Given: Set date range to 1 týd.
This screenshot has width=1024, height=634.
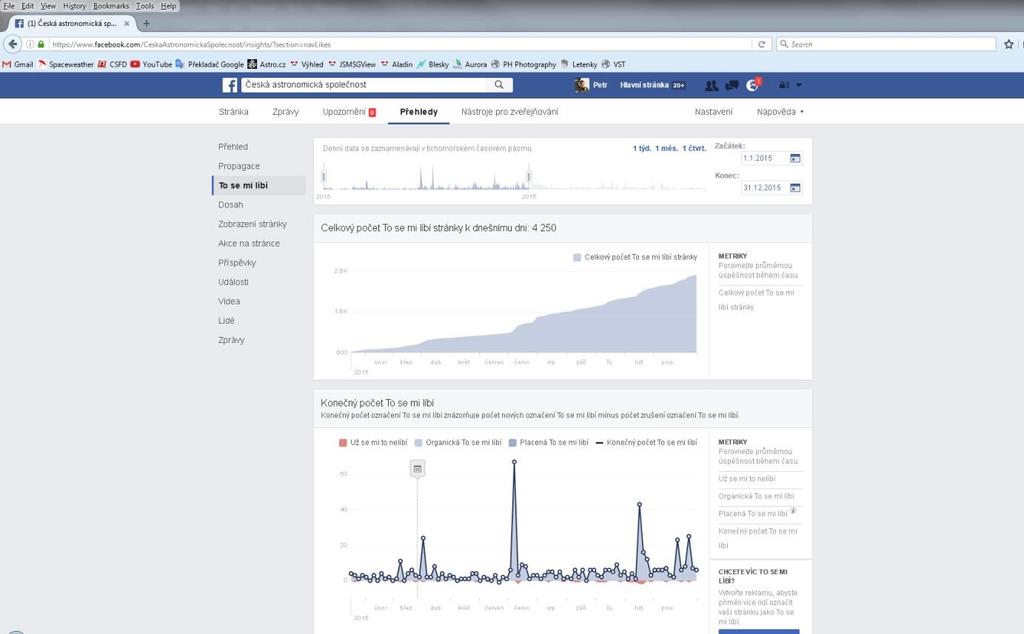Looking at the screenshot, I should [x=642, y=148].
